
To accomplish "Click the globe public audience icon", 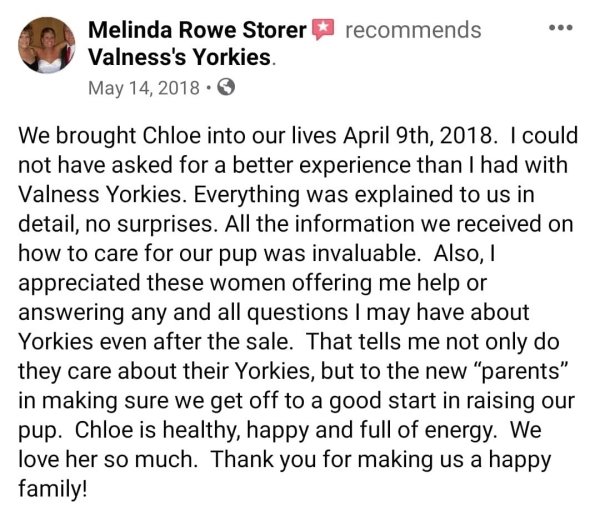I will pyautogui.click(x=226, y=87).
